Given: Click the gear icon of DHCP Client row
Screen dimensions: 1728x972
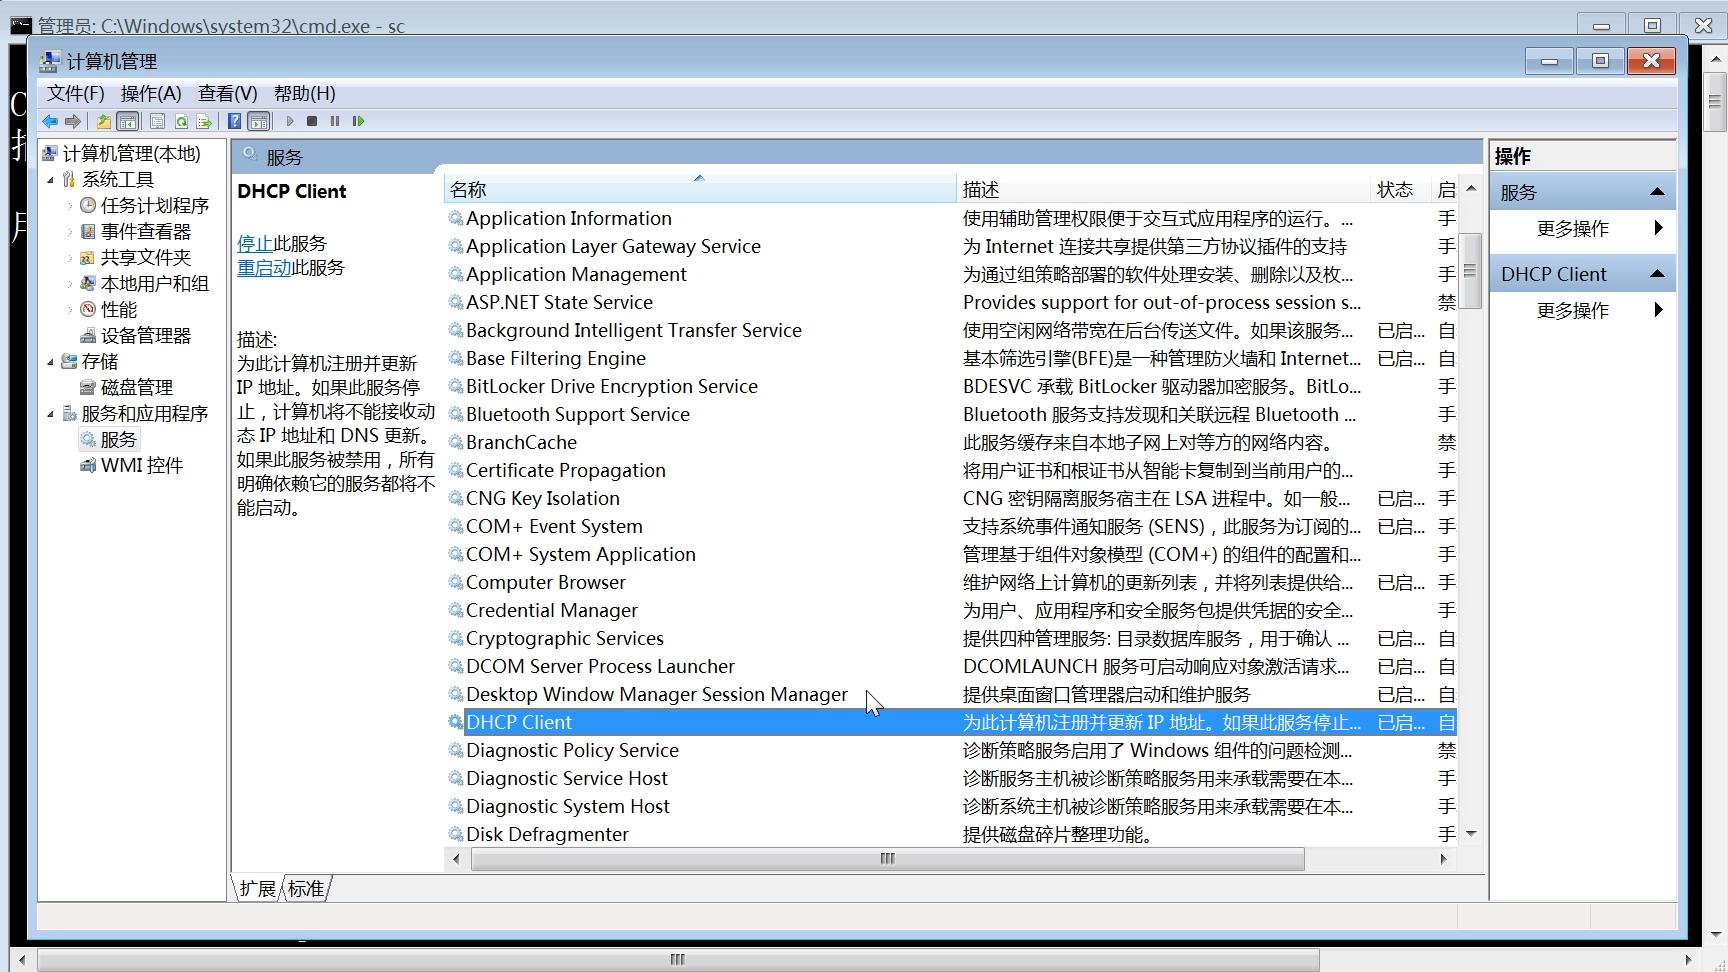Looking at the screenshot, I should (456, 722).
